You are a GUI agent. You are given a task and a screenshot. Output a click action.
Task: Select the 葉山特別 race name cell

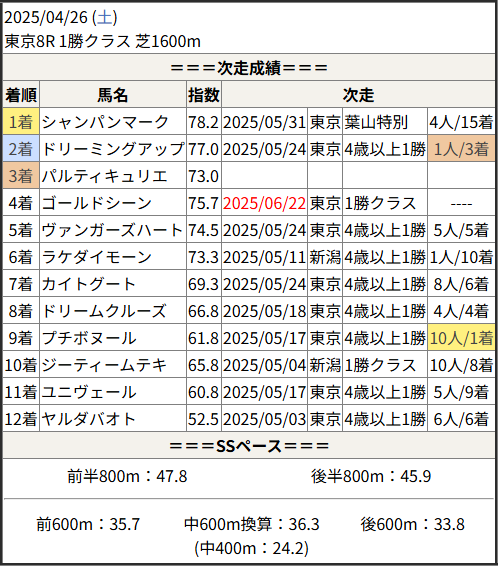385,122
